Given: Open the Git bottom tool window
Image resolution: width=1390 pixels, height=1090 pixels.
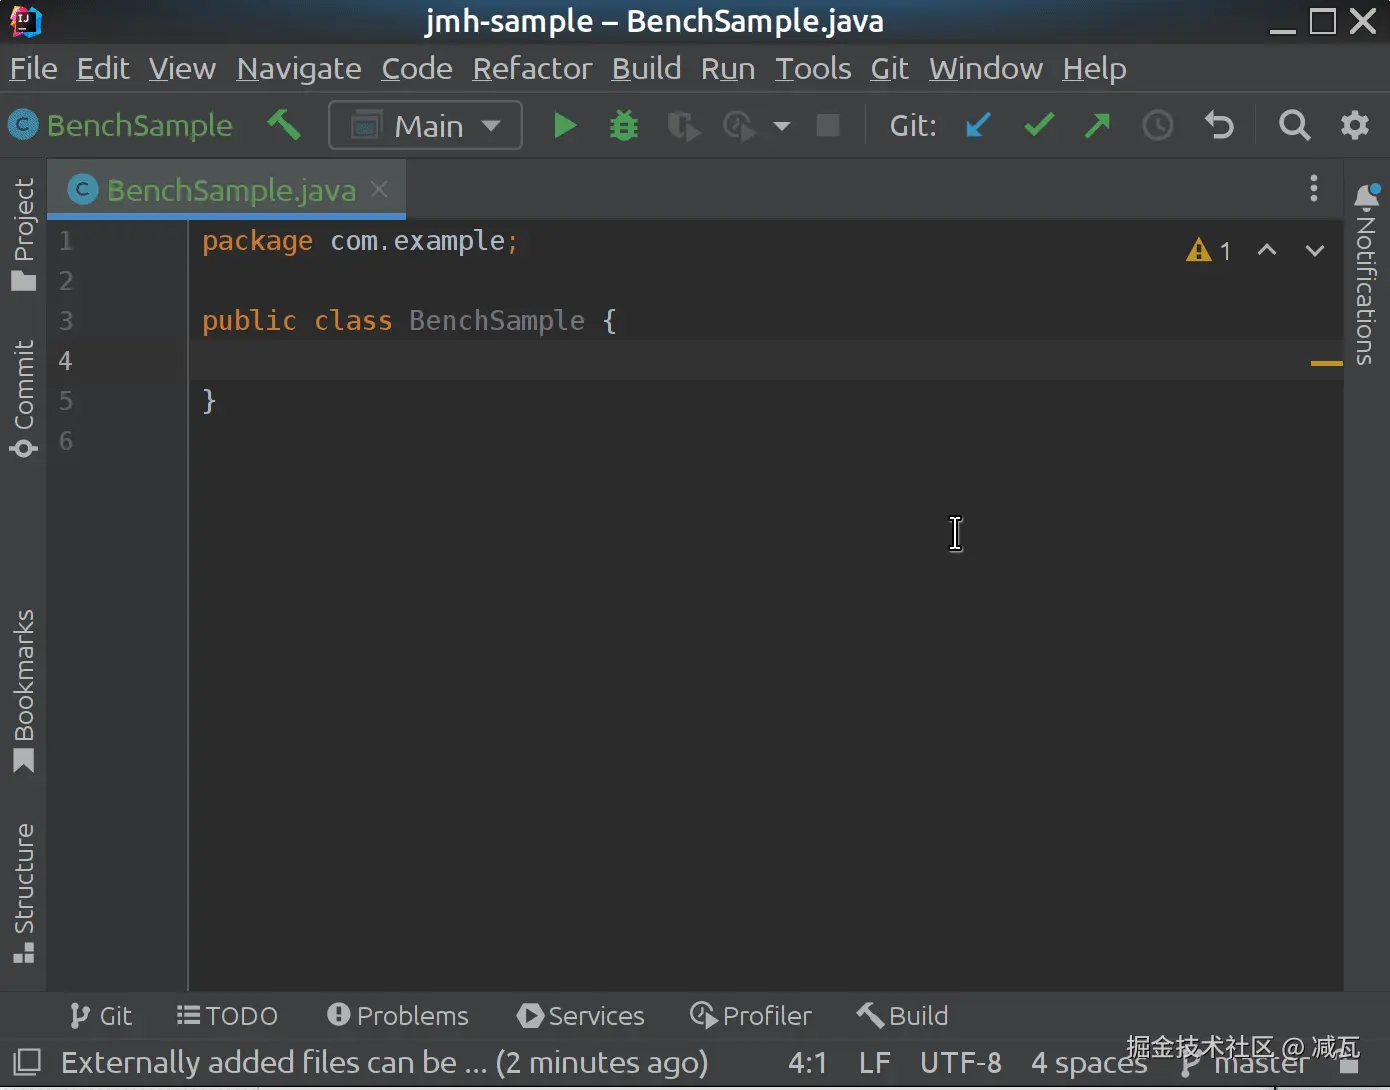Looking at the screenshot, I should (101, 1016).
